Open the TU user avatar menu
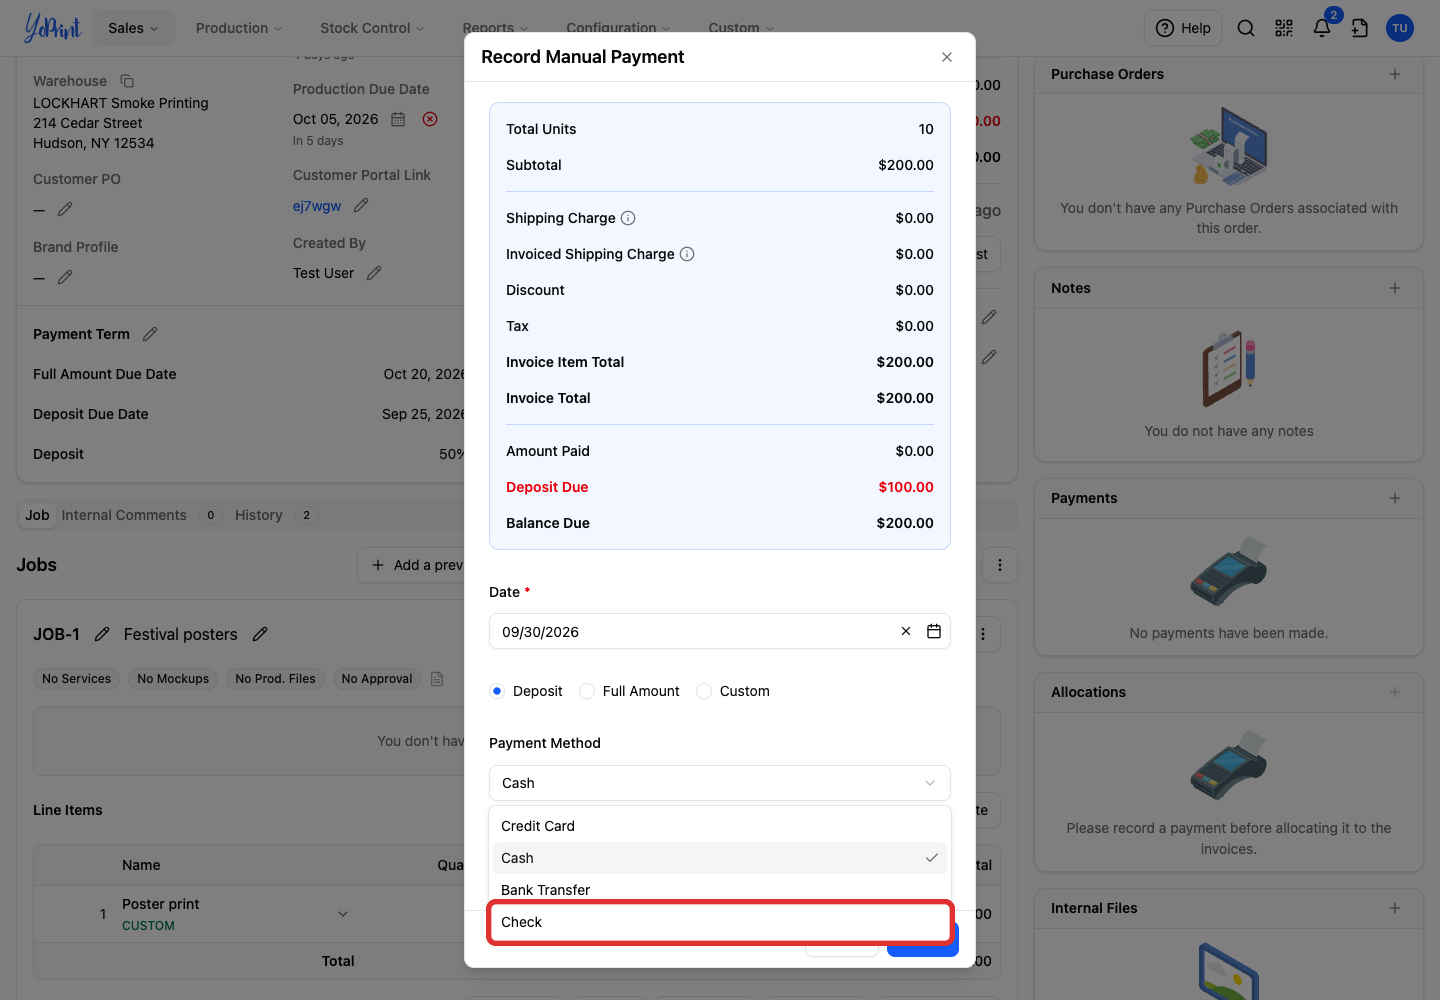This screenshot has width=1440, height=1000. click(x=1400, y=28)
